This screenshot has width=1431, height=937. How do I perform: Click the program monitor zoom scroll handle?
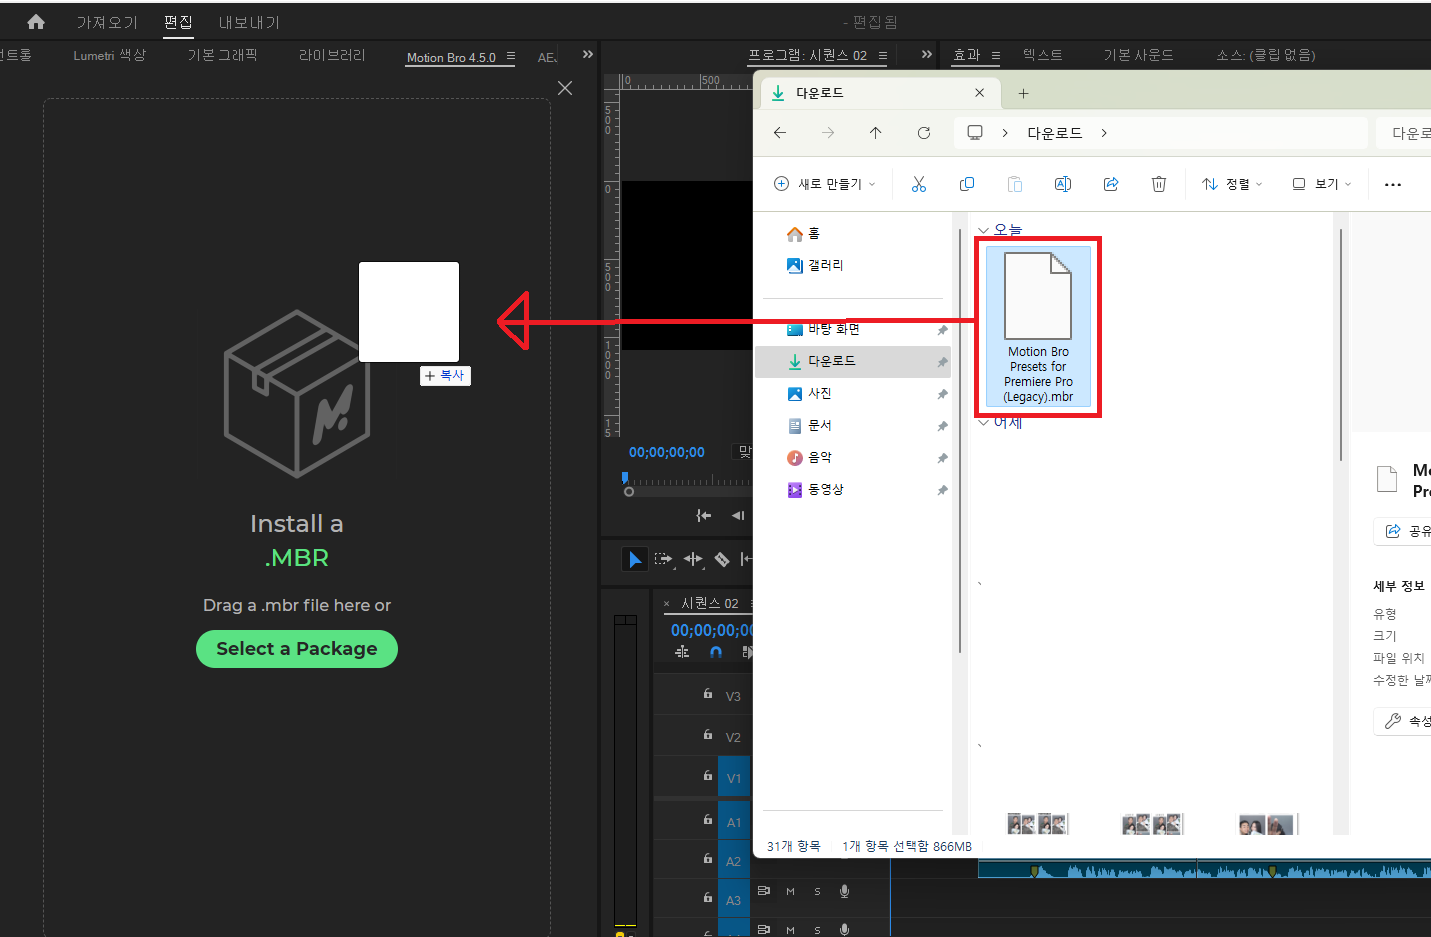point(629,492)
